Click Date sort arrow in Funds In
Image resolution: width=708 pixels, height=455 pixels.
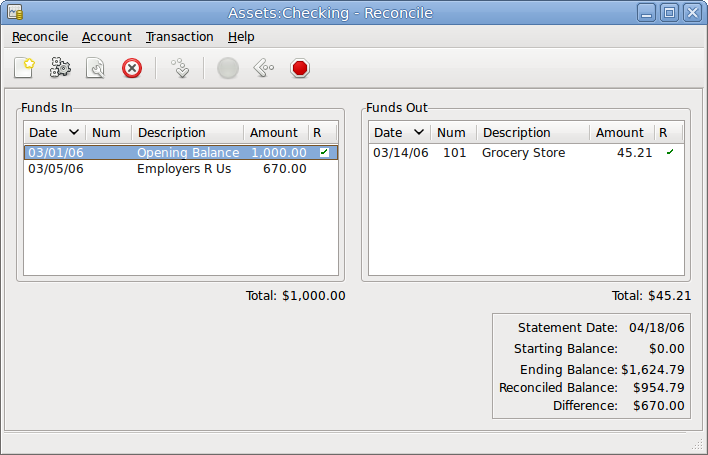coord(74,133)
